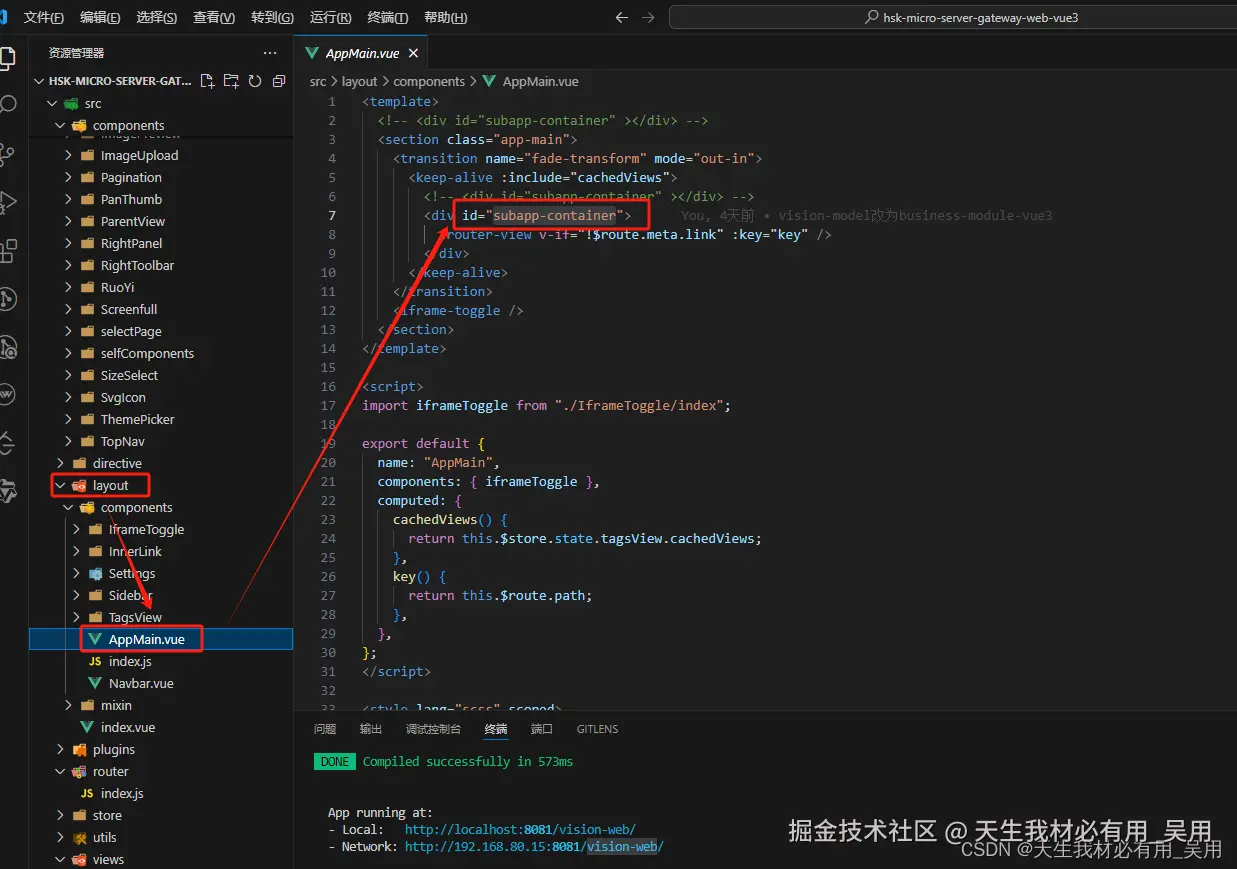Go forward with the right navigation arrow
1237x869 pixels.
[648, 17]
